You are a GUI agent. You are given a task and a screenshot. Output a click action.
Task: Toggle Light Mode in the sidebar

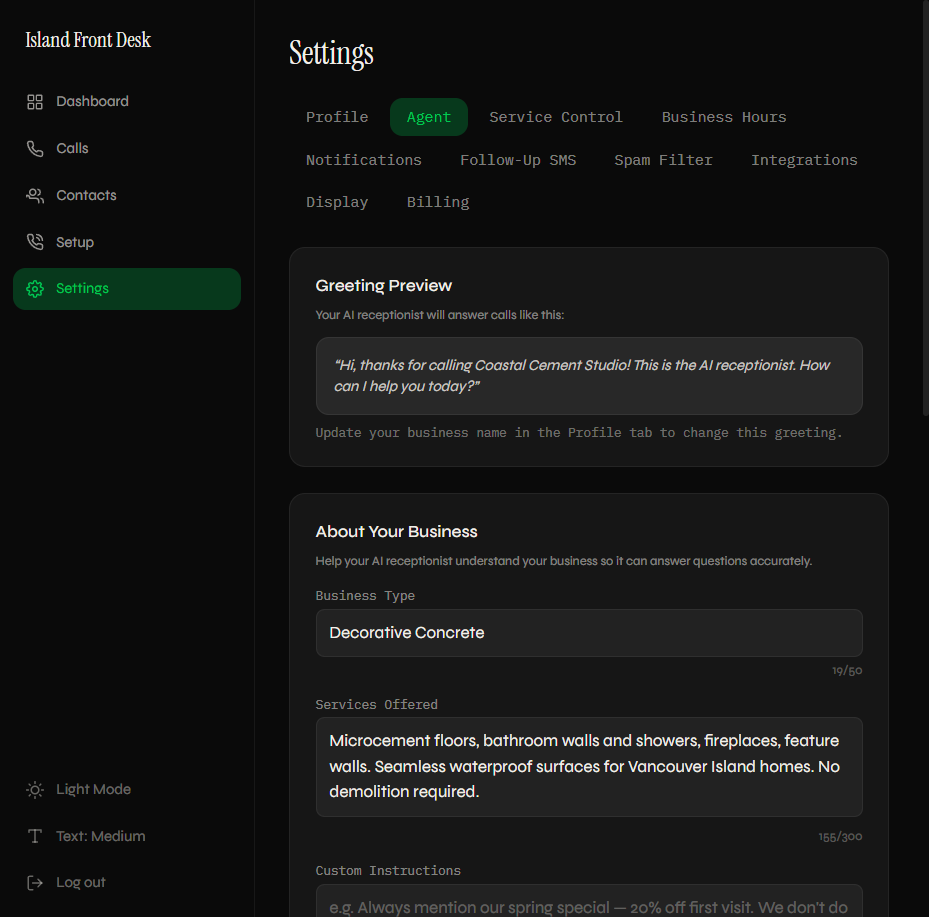click(93, 789)
